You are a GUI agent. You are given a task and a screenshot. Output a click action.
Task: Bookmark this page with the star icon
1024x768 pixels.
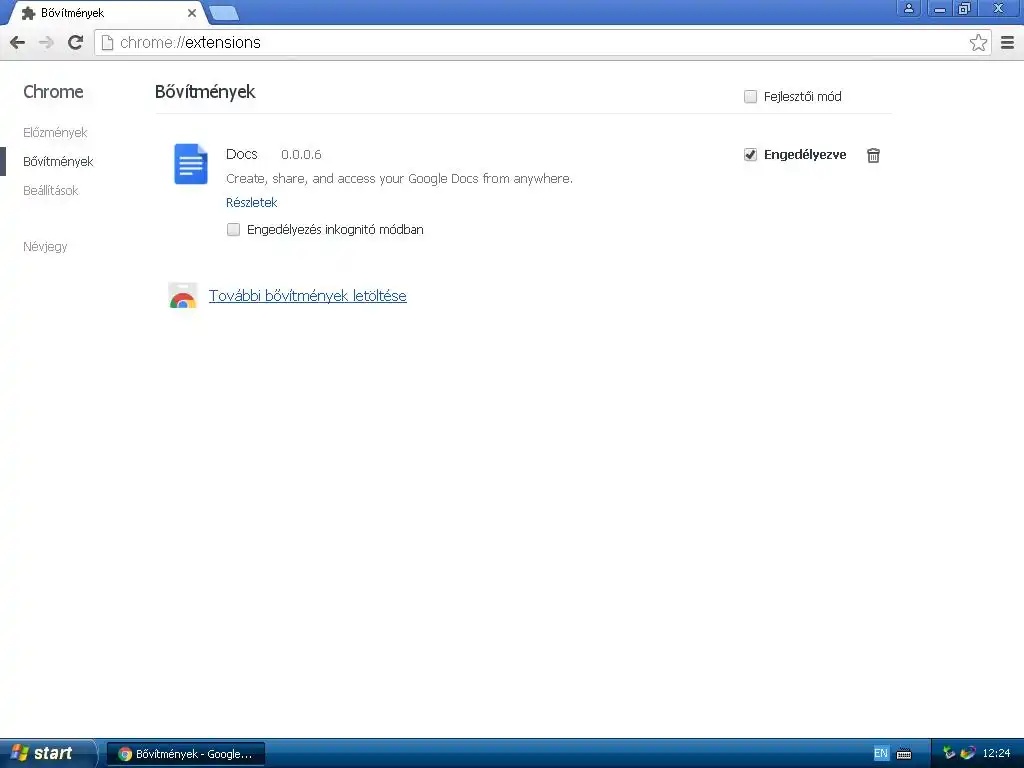point(978,42)
